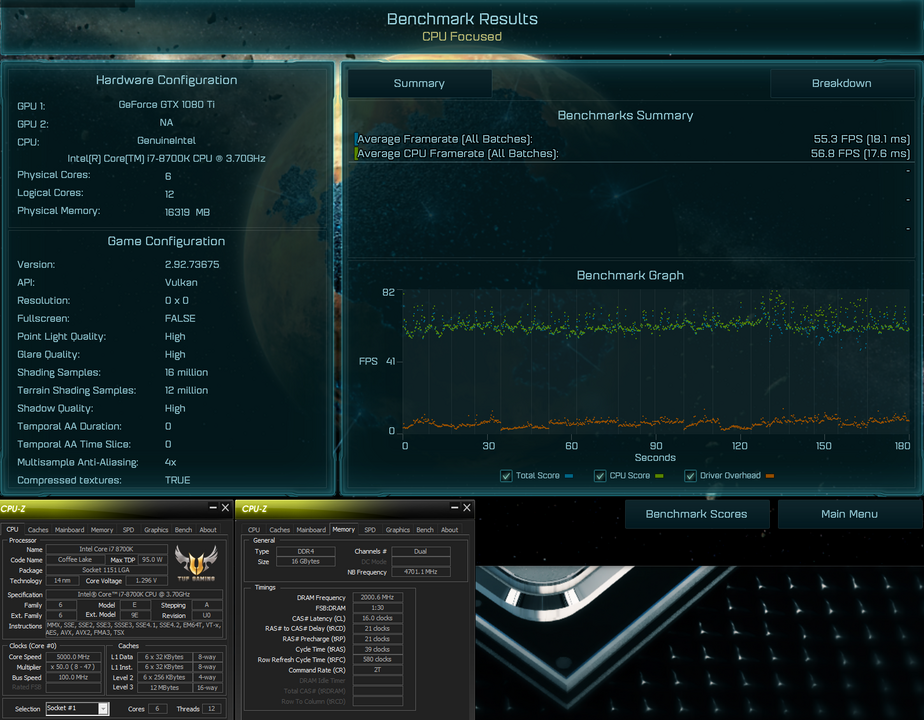This screenshot has width=924, height=720.
Task: Click the orange Driver Overhead legend swatch
Action: coord(770,476)
